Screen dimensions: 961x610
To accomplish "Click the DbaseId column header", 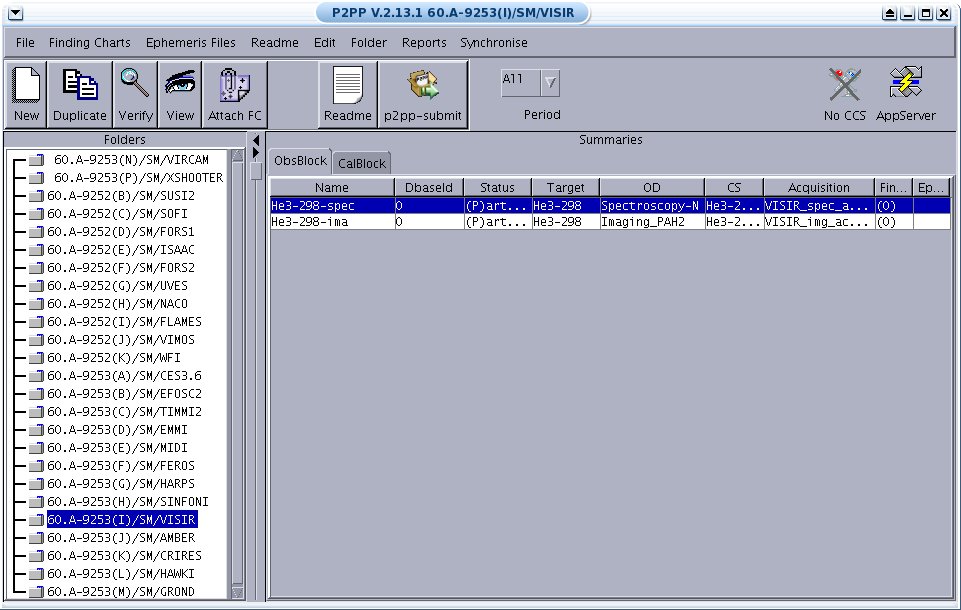I will tap(428, 187).
